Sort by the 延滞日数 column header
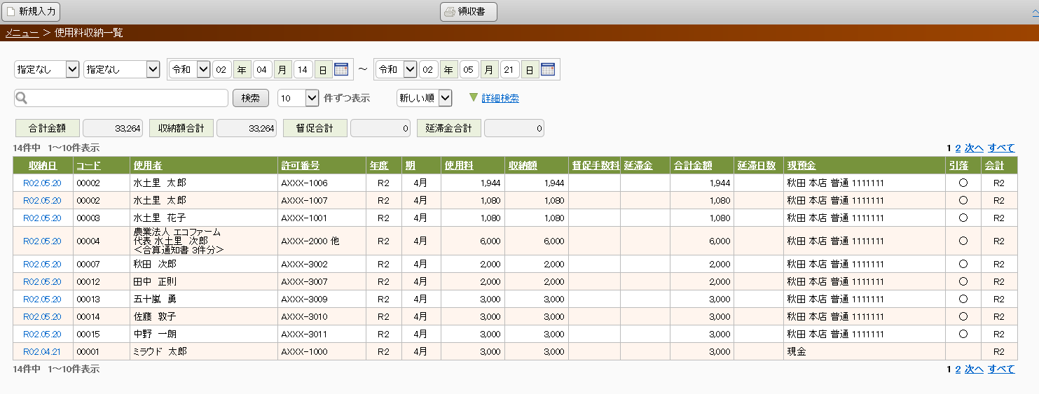Image resolution: width=1039 pixels, height=394 pixels. pos(756,166)
